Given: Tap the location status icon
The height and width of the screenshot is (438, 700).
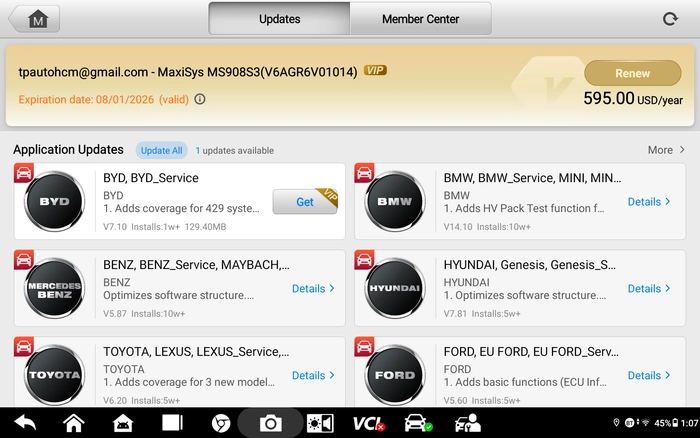Looking at the screenshot, I should click(617, 422).
